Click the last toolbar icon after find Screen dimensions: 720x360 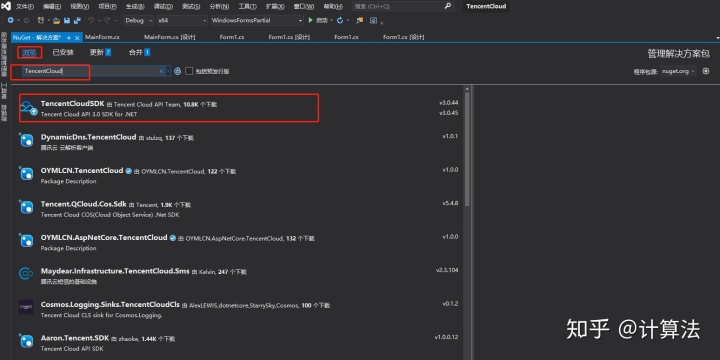click(x=373, y=20)
